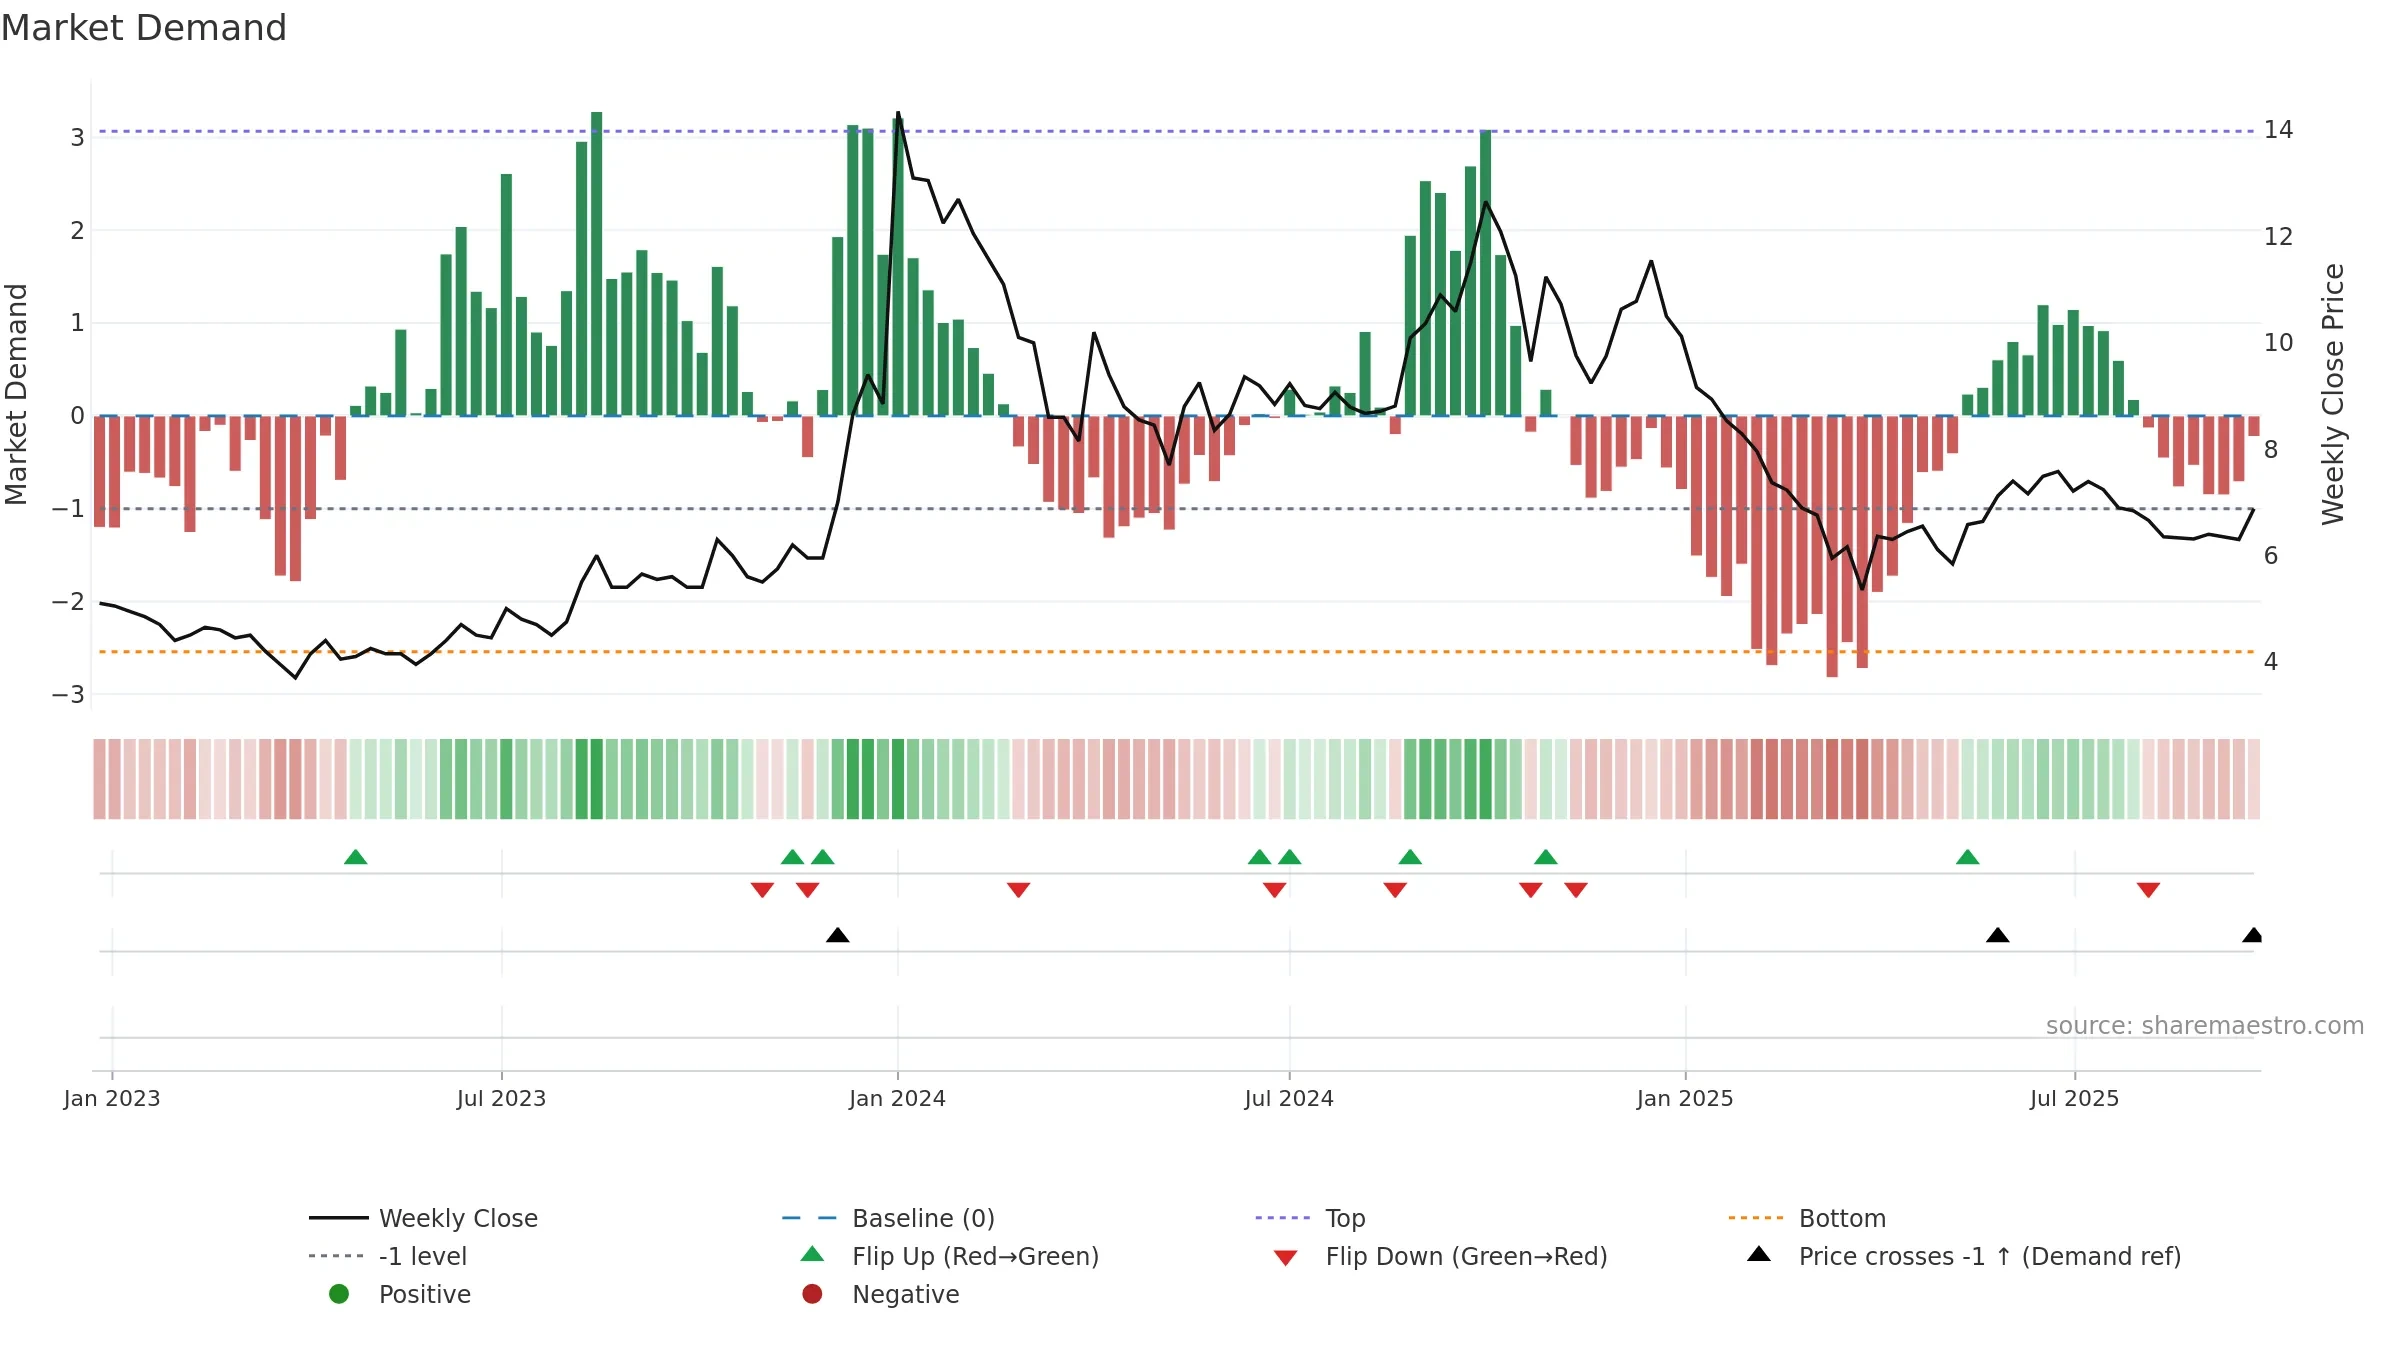This screenshot has height=1350, width=2400.
Task: Click the Negative legend label
Action: (x=905, y=1294)
